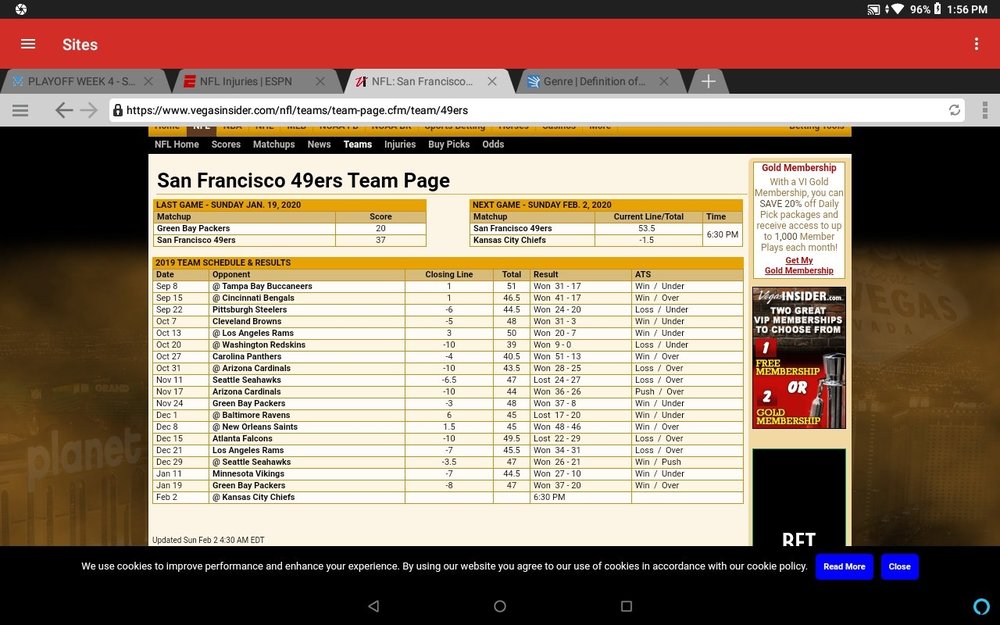This screenshot has height=625, width=1000.
Task: Click Minnesota Vikings opponent
Action: [x=248, y=474]
